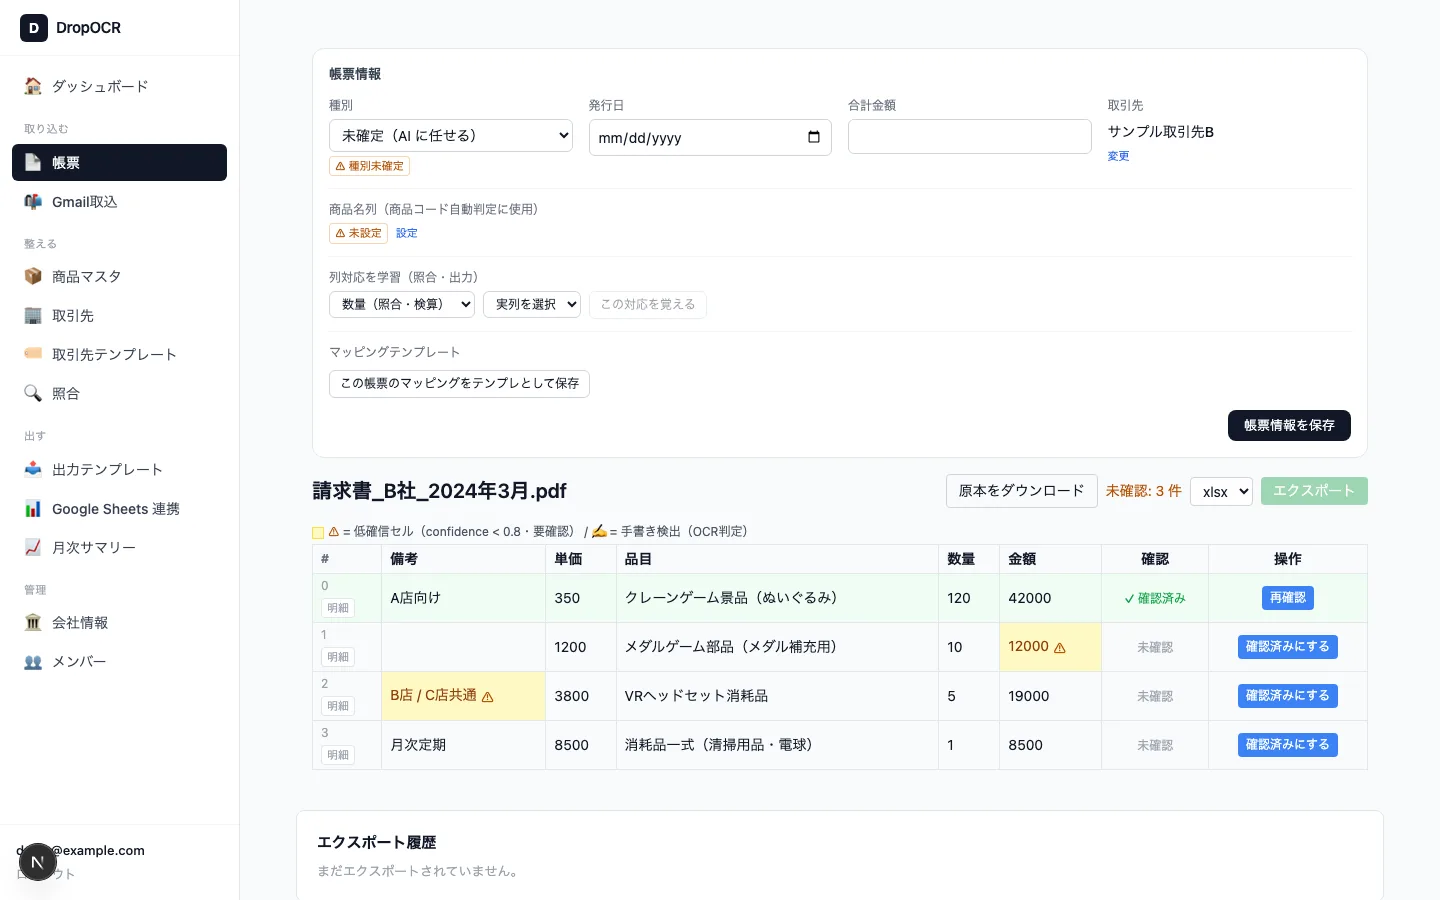The height and width of the screenshot is (900, 1440).
Task: Open Google Sheets 連携 page
Action: tap(119, 509)
